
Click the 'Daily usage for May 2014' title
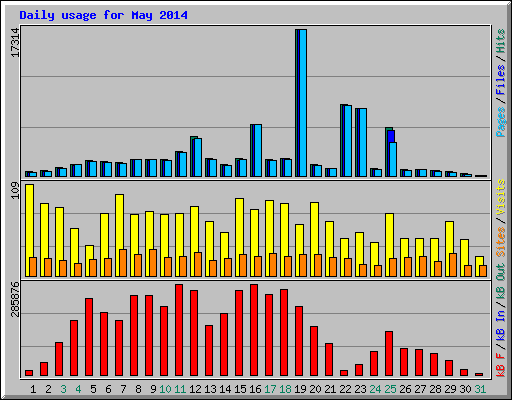pos(103,15)
